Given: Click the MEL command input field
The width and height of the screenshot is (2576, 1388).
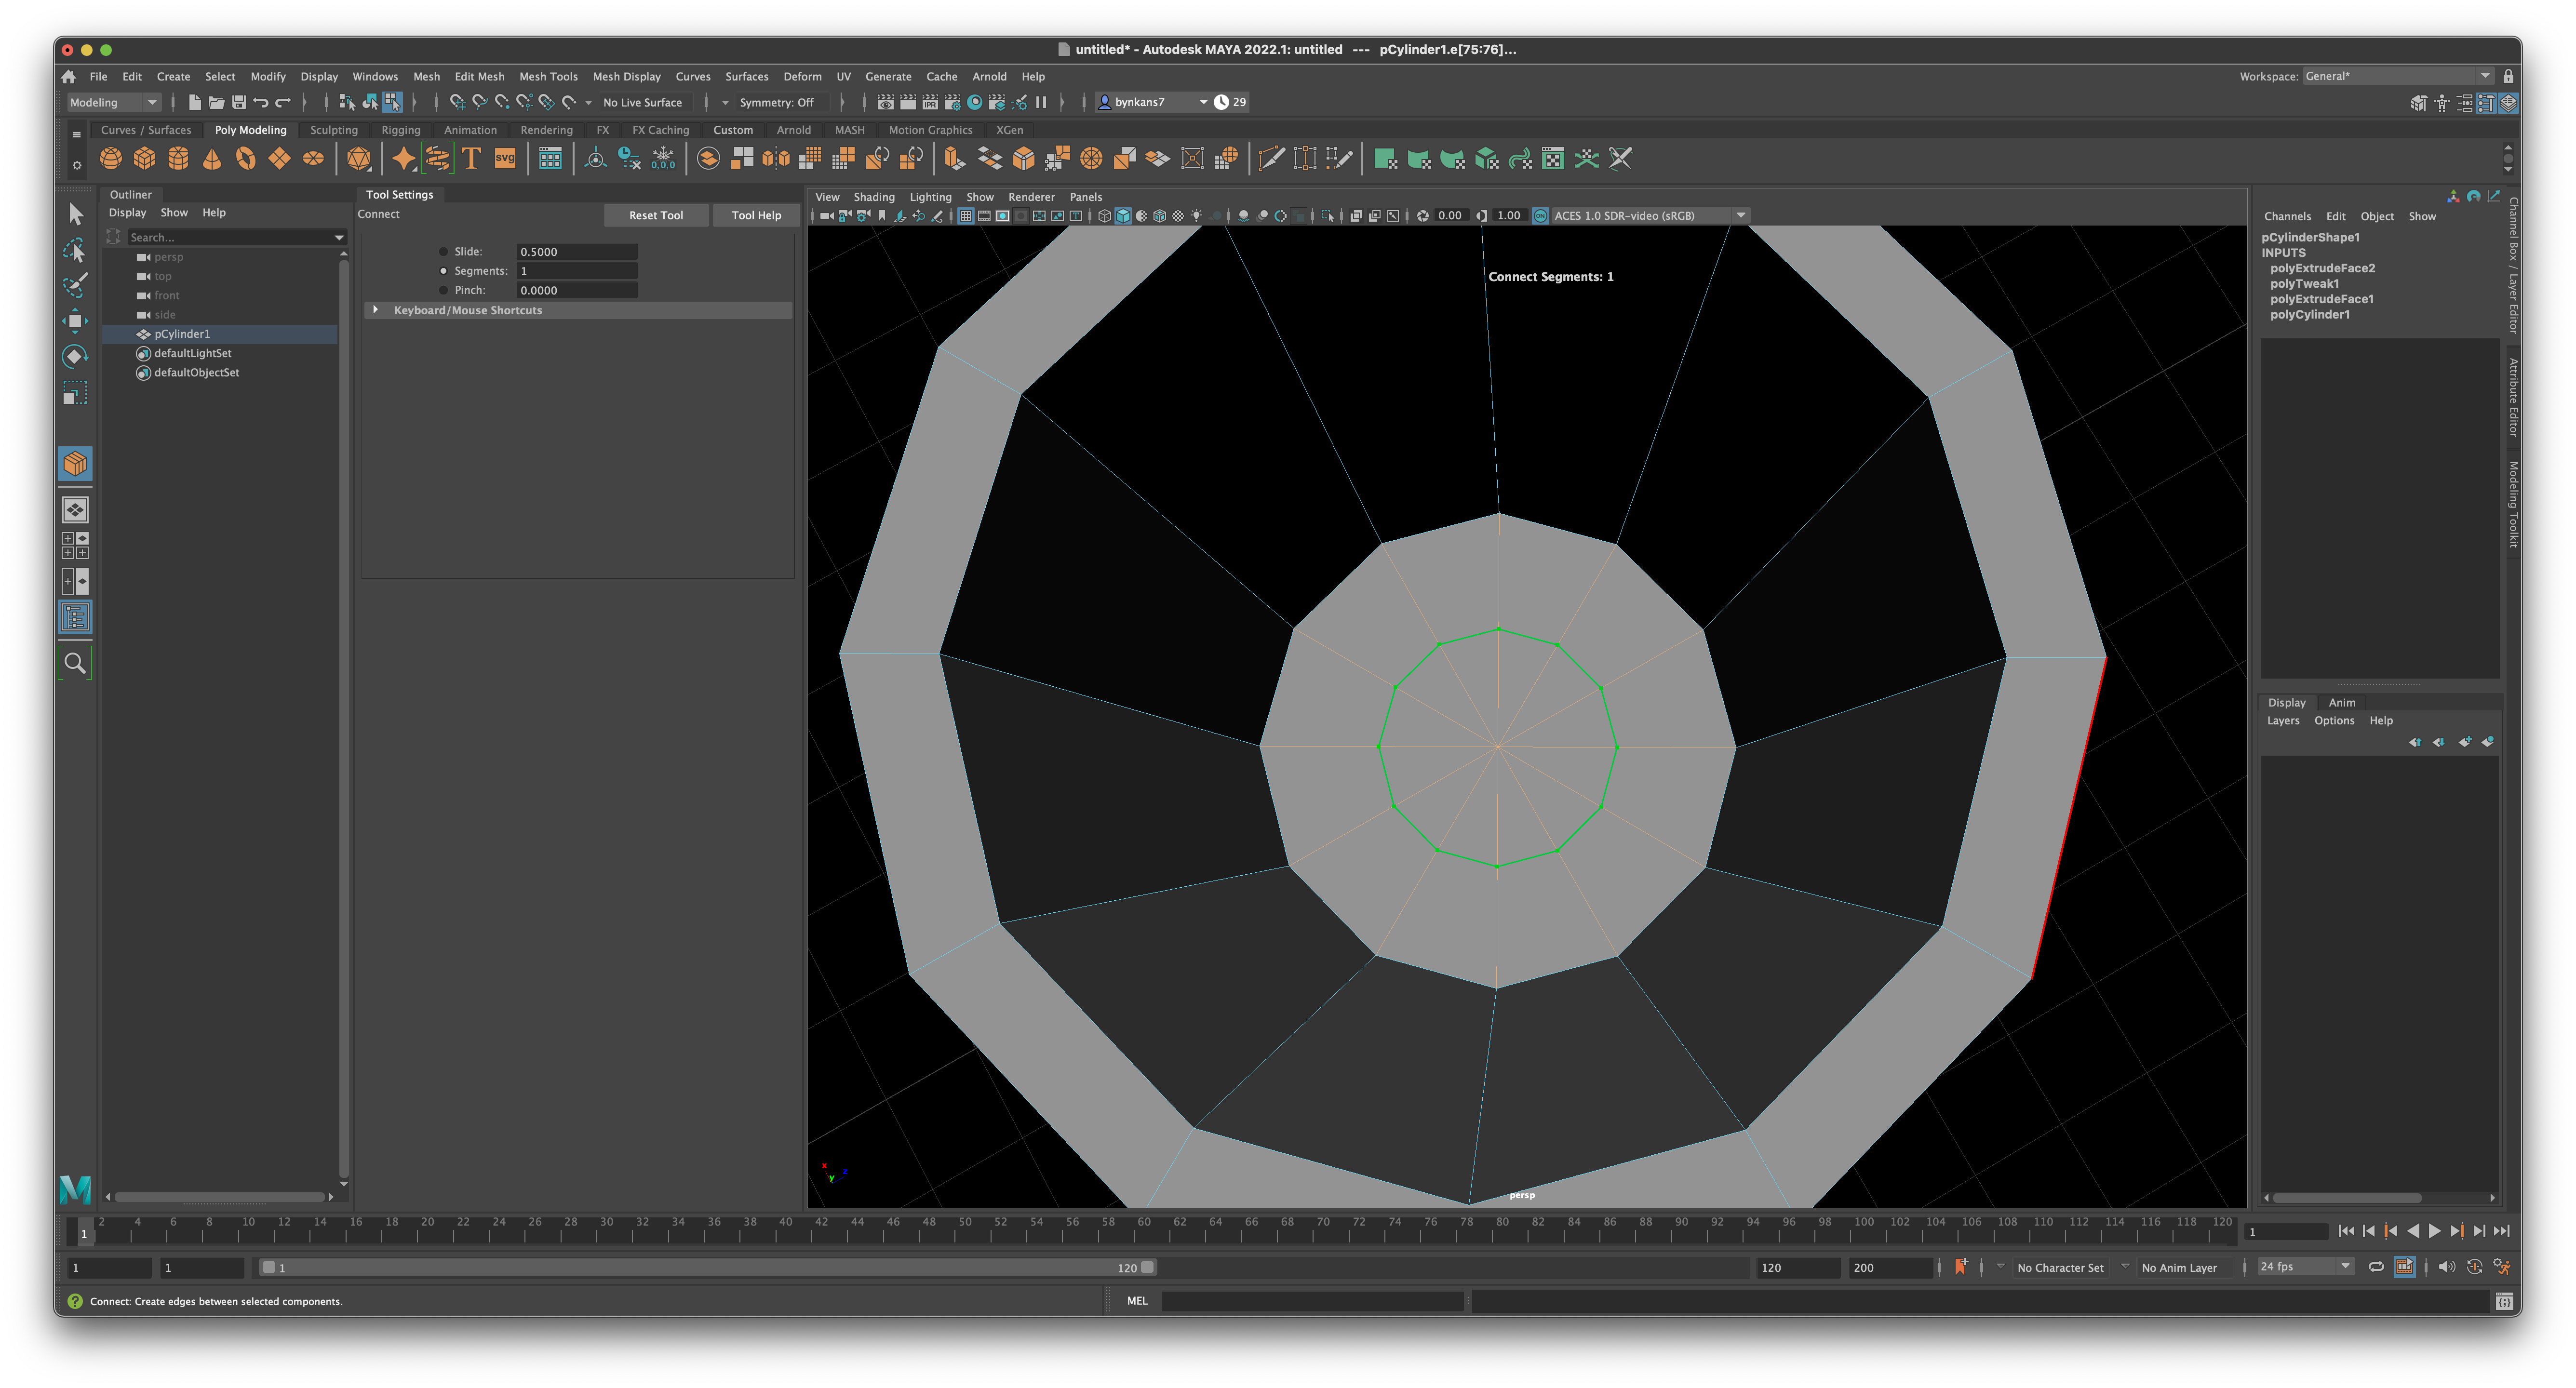Looking at the screenshot, I should point(1312,1301).
